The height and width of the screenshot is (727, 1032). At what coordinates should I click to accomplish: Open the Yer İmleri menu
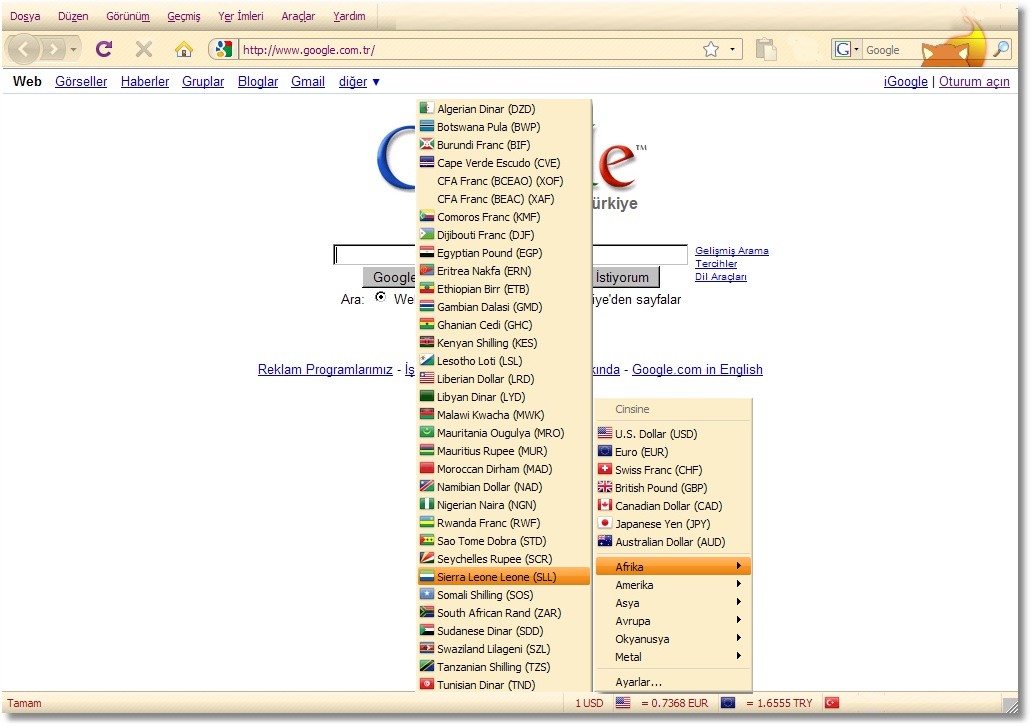241,16
